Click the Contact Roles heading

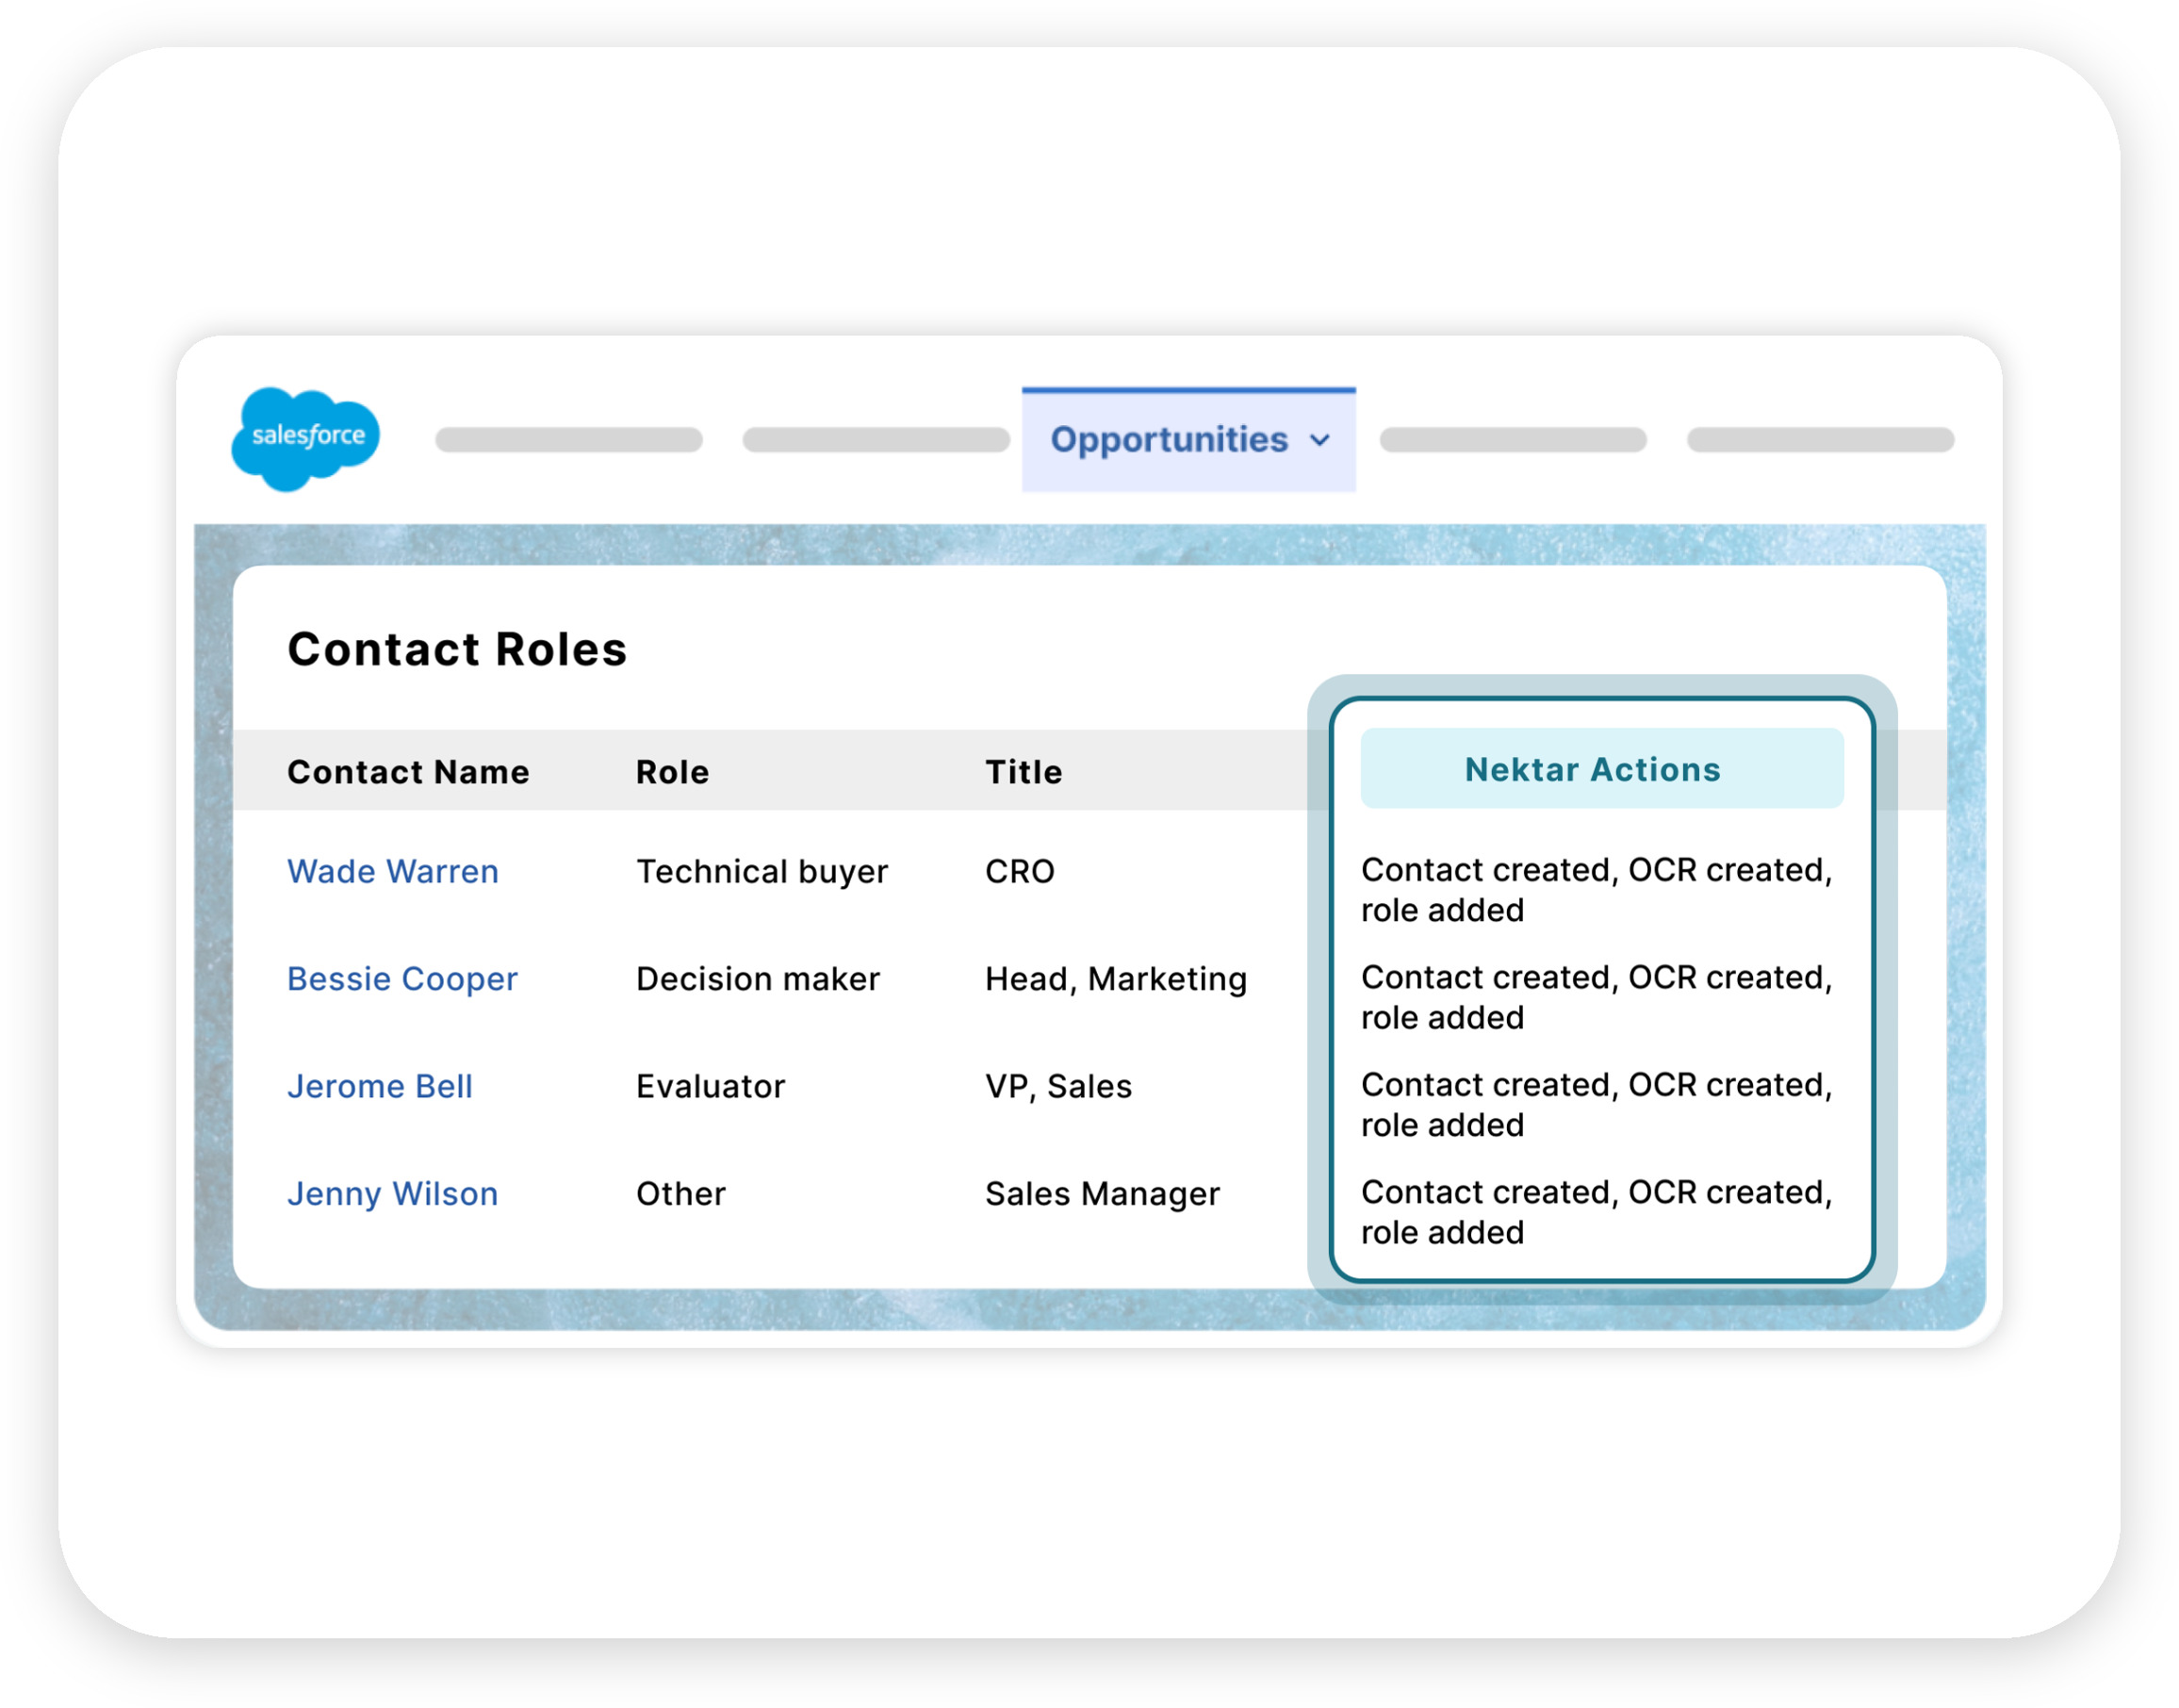tap(457, 649)
